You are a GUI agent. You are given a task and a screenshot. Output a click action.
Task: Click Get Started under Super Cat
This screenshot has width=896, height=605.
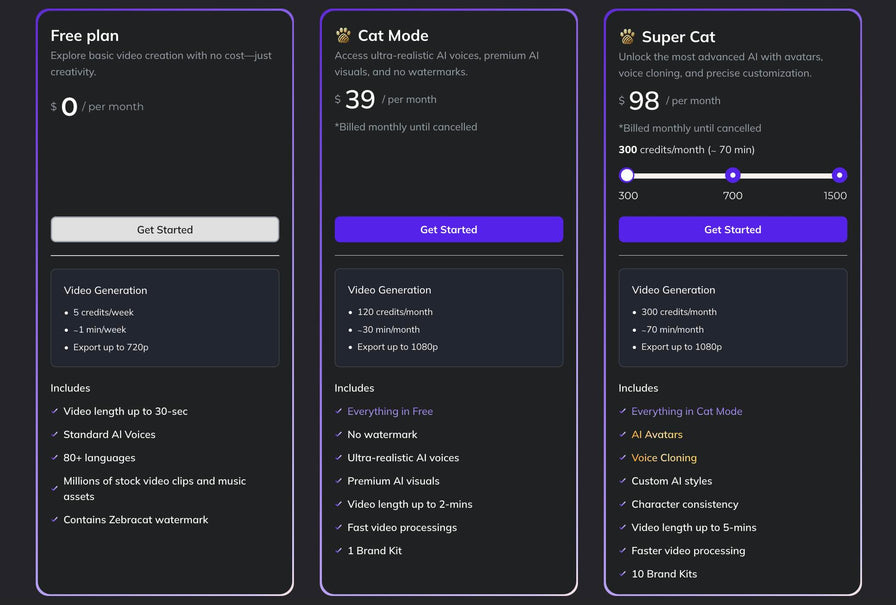click(733, 230)
